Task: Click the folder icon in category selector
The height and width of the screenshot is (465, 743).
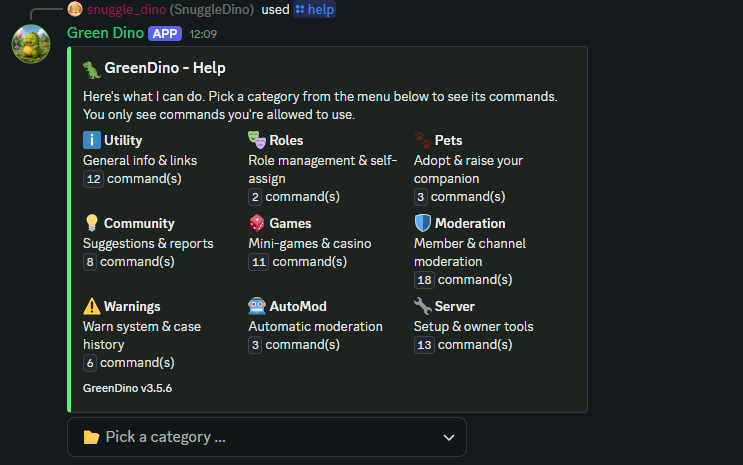Action: pos(91,437)
